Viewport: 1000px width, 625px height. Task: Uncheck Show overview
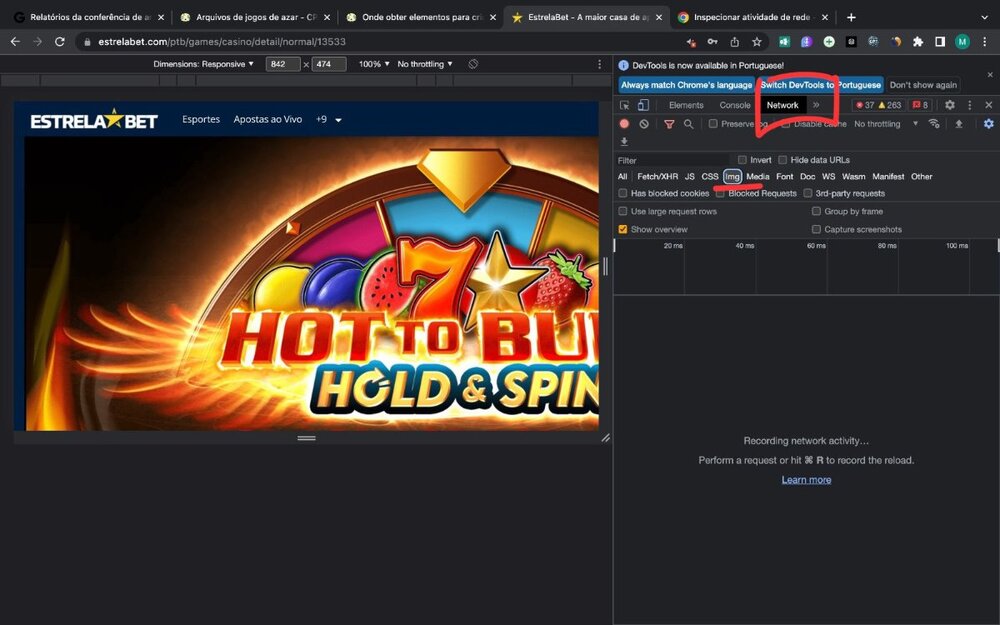[623, 229]
